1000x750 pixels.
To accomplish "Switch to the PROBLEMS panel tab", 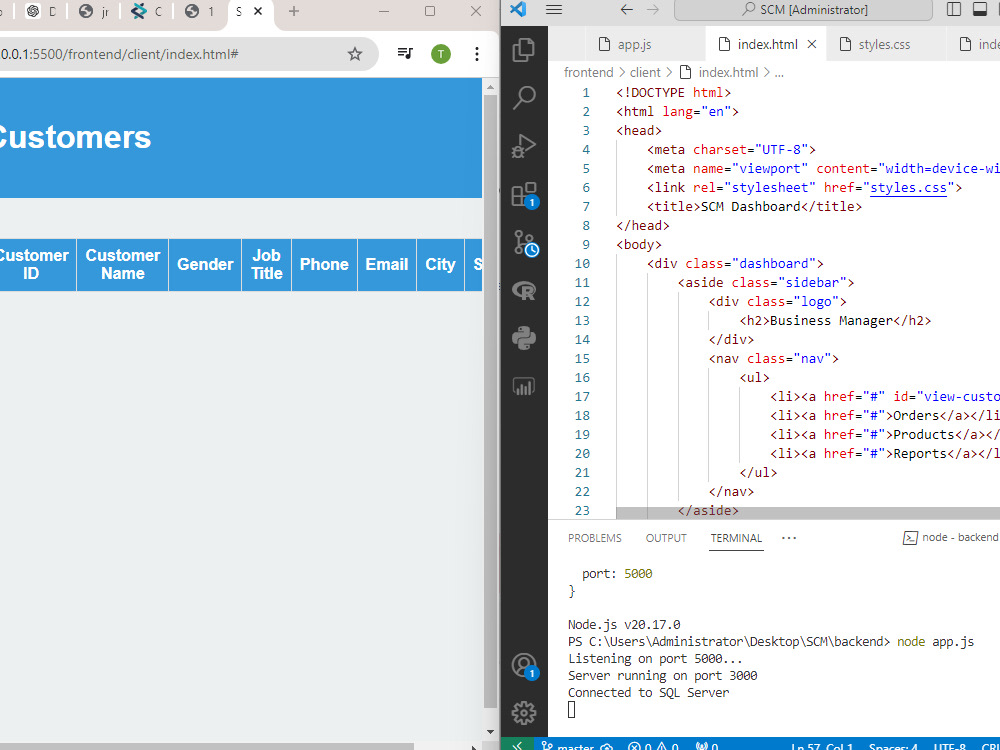I will click(594, 538).
